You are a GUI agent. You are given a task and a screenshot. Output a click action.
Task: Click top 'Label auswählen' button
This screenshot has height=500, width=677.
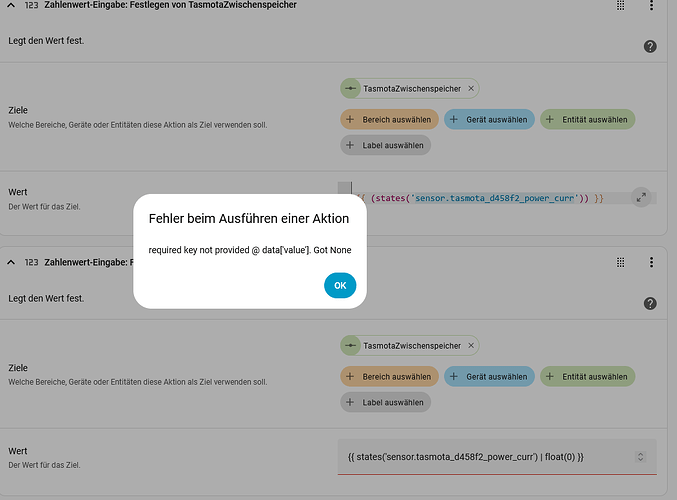click(x=386, y=145)
